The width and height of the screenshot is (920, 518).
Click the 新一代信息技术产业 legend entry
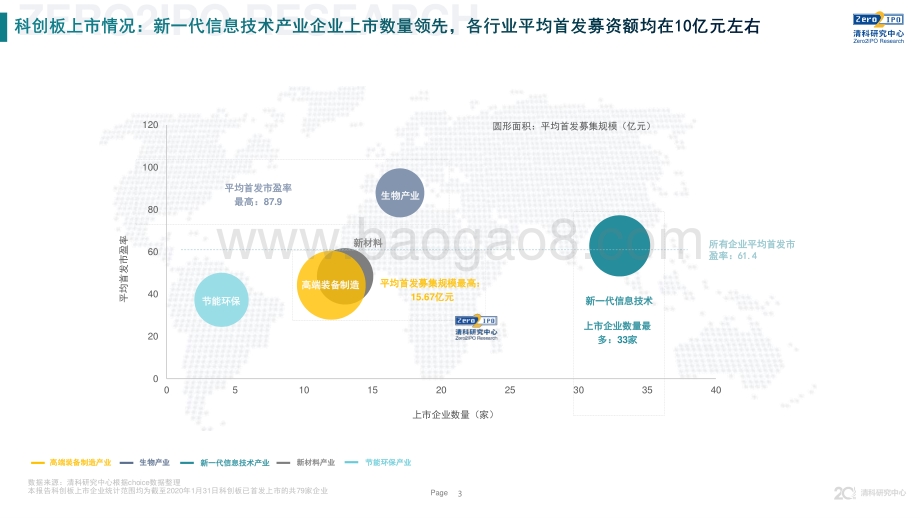point(225,462)
